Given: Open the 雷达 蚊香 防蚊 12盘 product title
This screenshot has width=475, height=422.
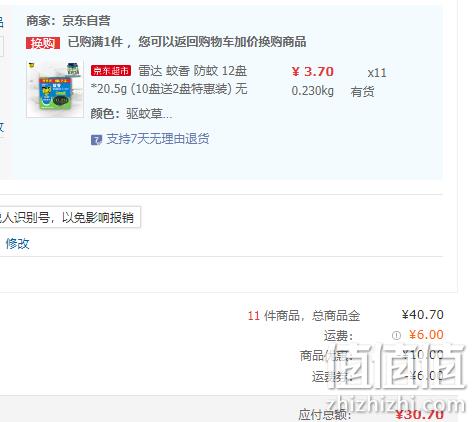Looking at the screenshot, I should point(169,80).
